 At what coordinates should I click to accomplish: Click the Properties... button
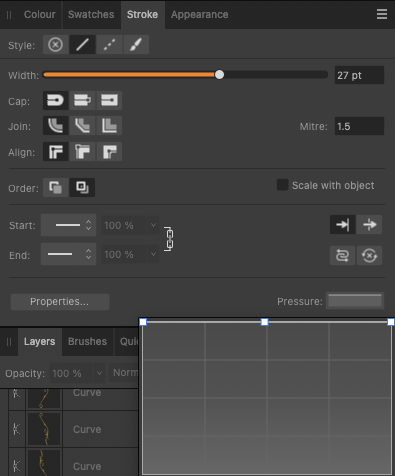coord(60,302)
